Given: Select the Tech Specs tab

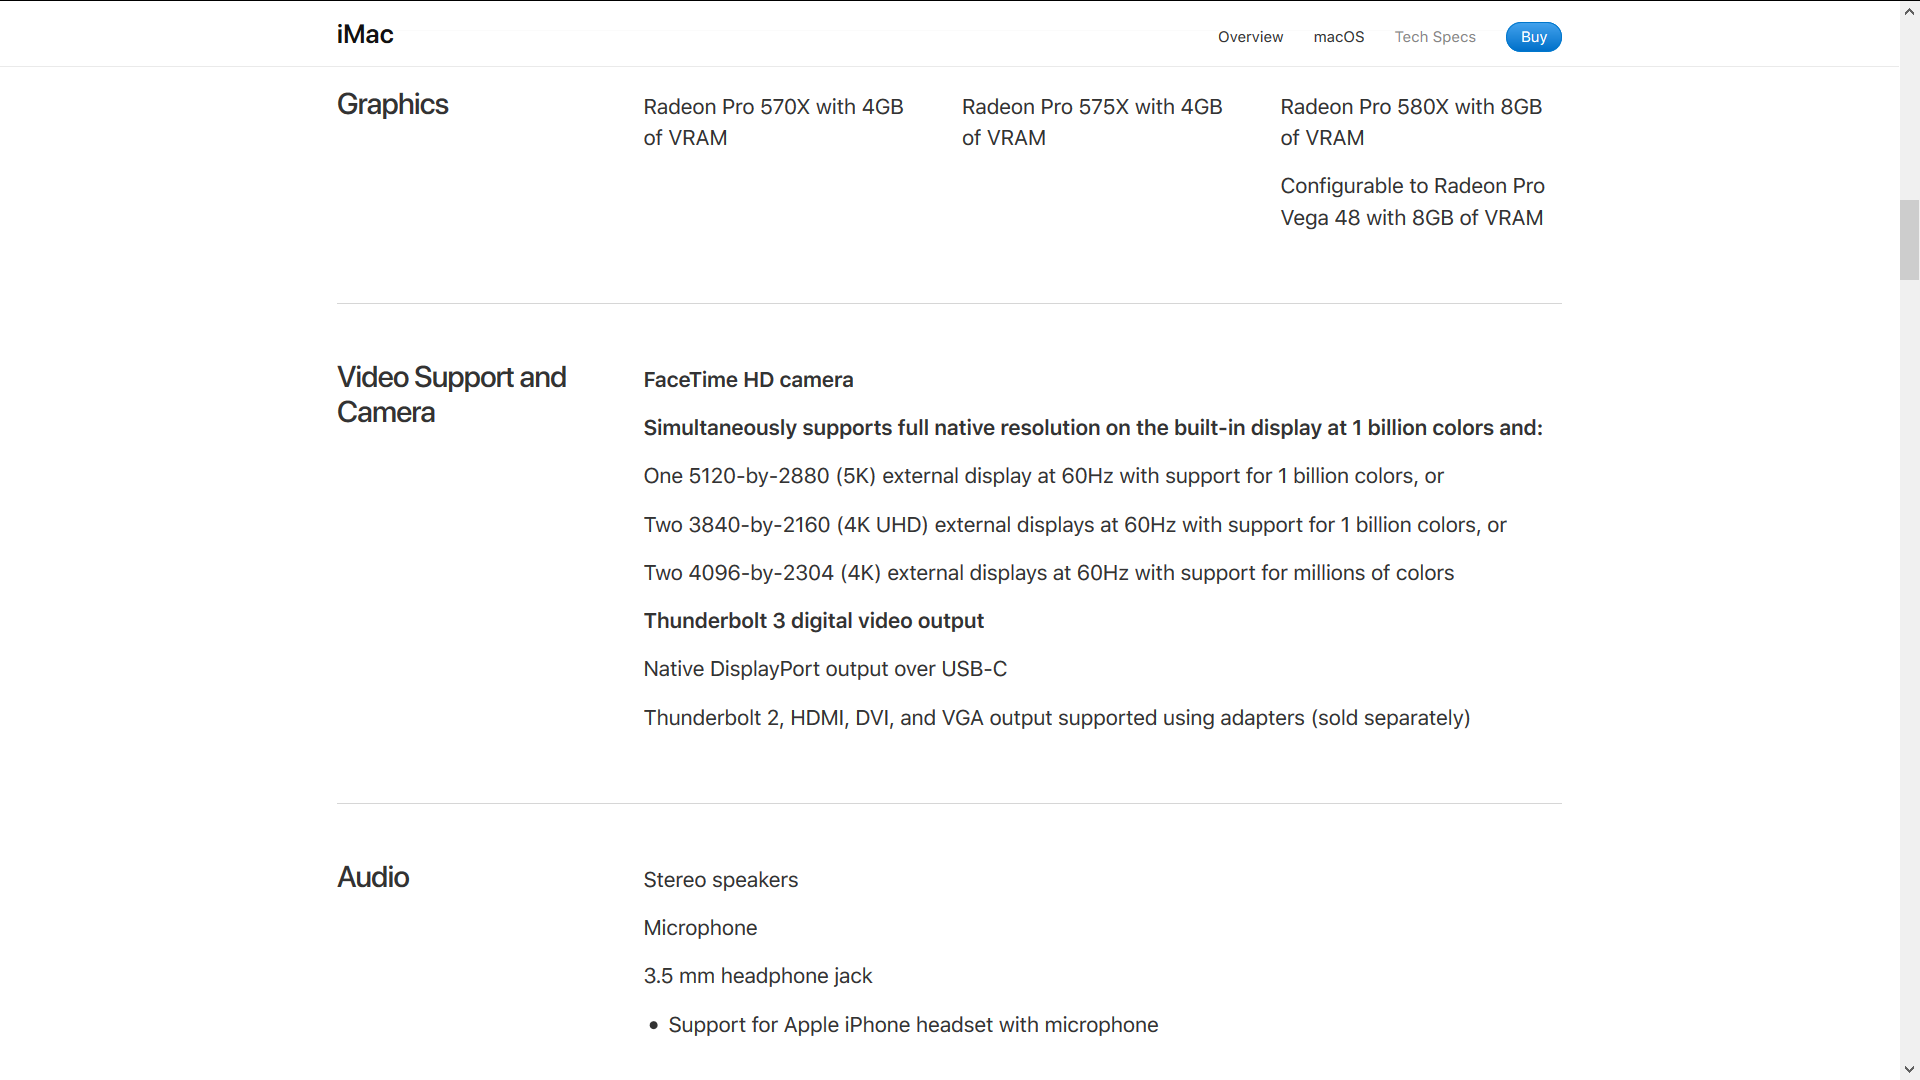Looking at the screenshot, I should pyautogui.click(x=1435, y=37).
